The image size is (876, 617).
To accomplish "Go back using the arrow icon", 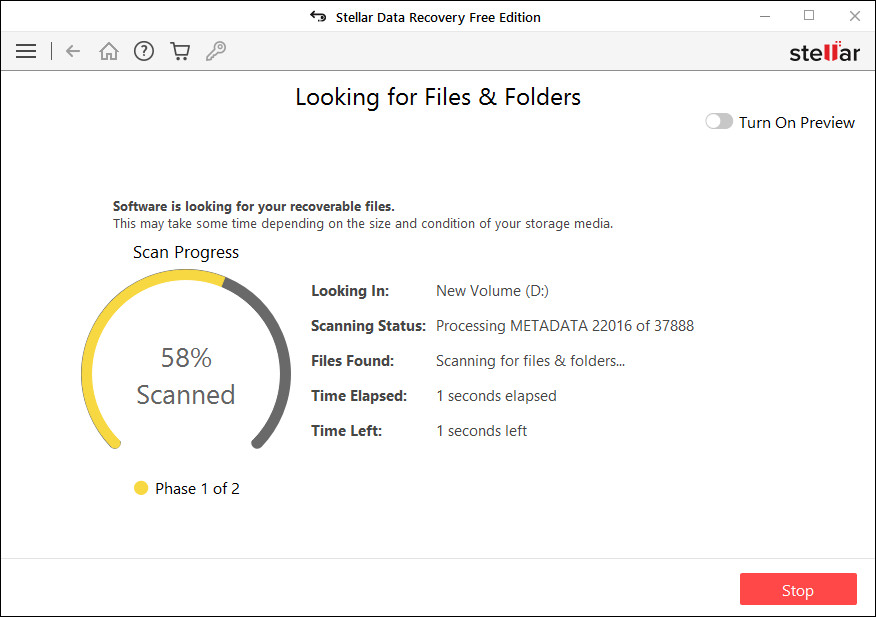I will click(x=73, y=51).
